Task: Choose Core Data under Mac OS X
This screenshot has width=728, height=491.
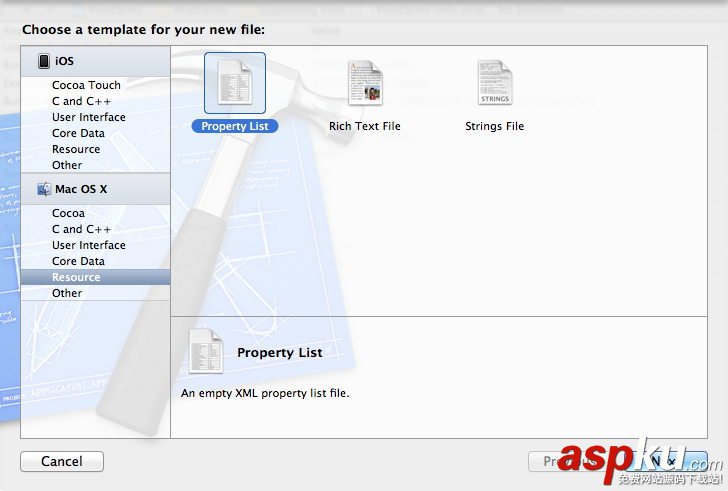Action: tap(78, 261)
